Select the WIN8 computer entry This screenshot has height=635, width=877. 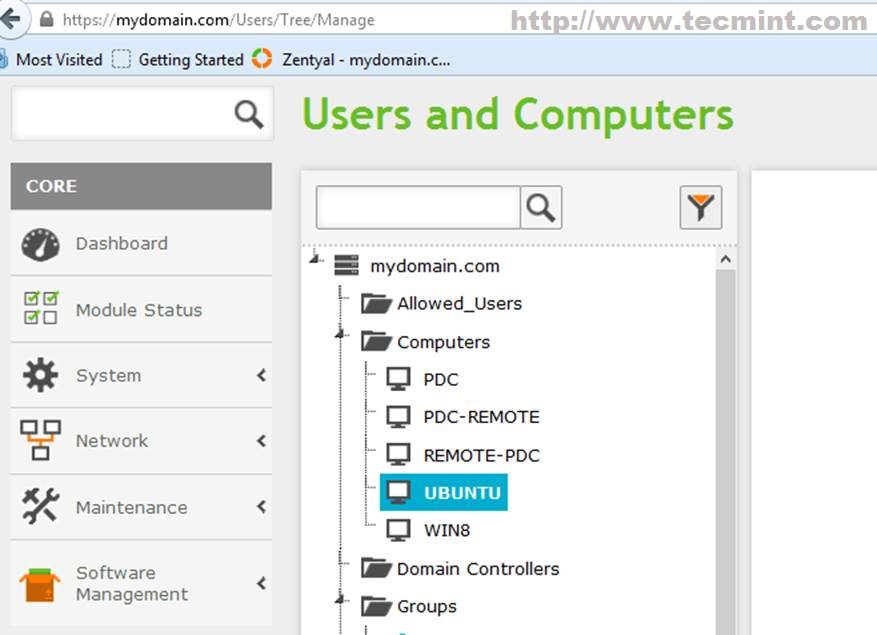429,530
